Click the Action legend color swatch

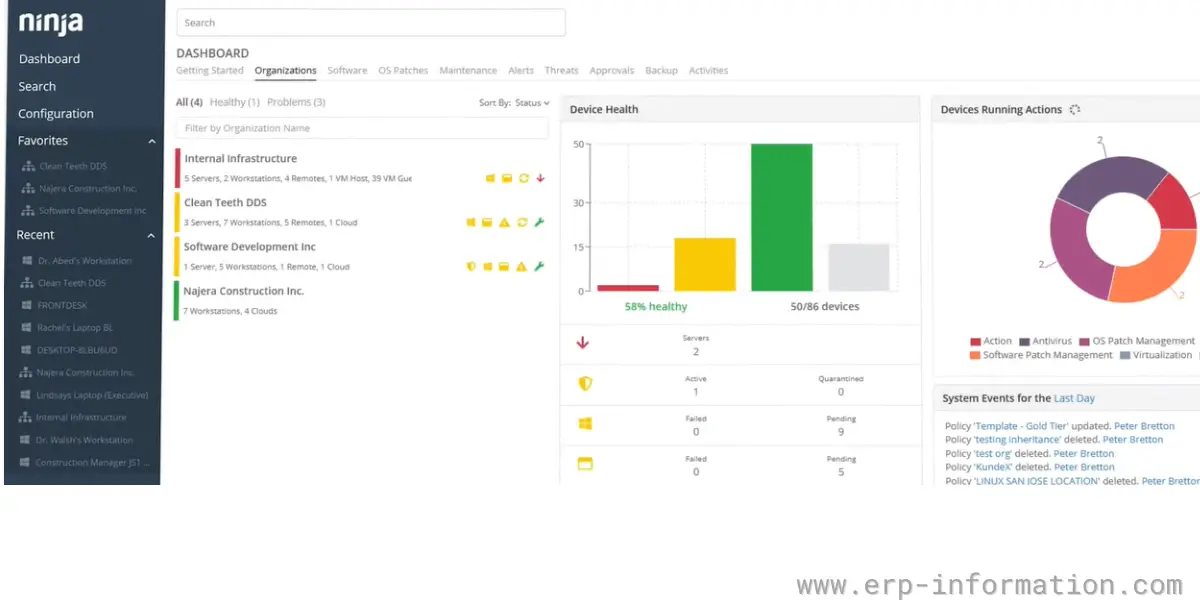(975, 341)
